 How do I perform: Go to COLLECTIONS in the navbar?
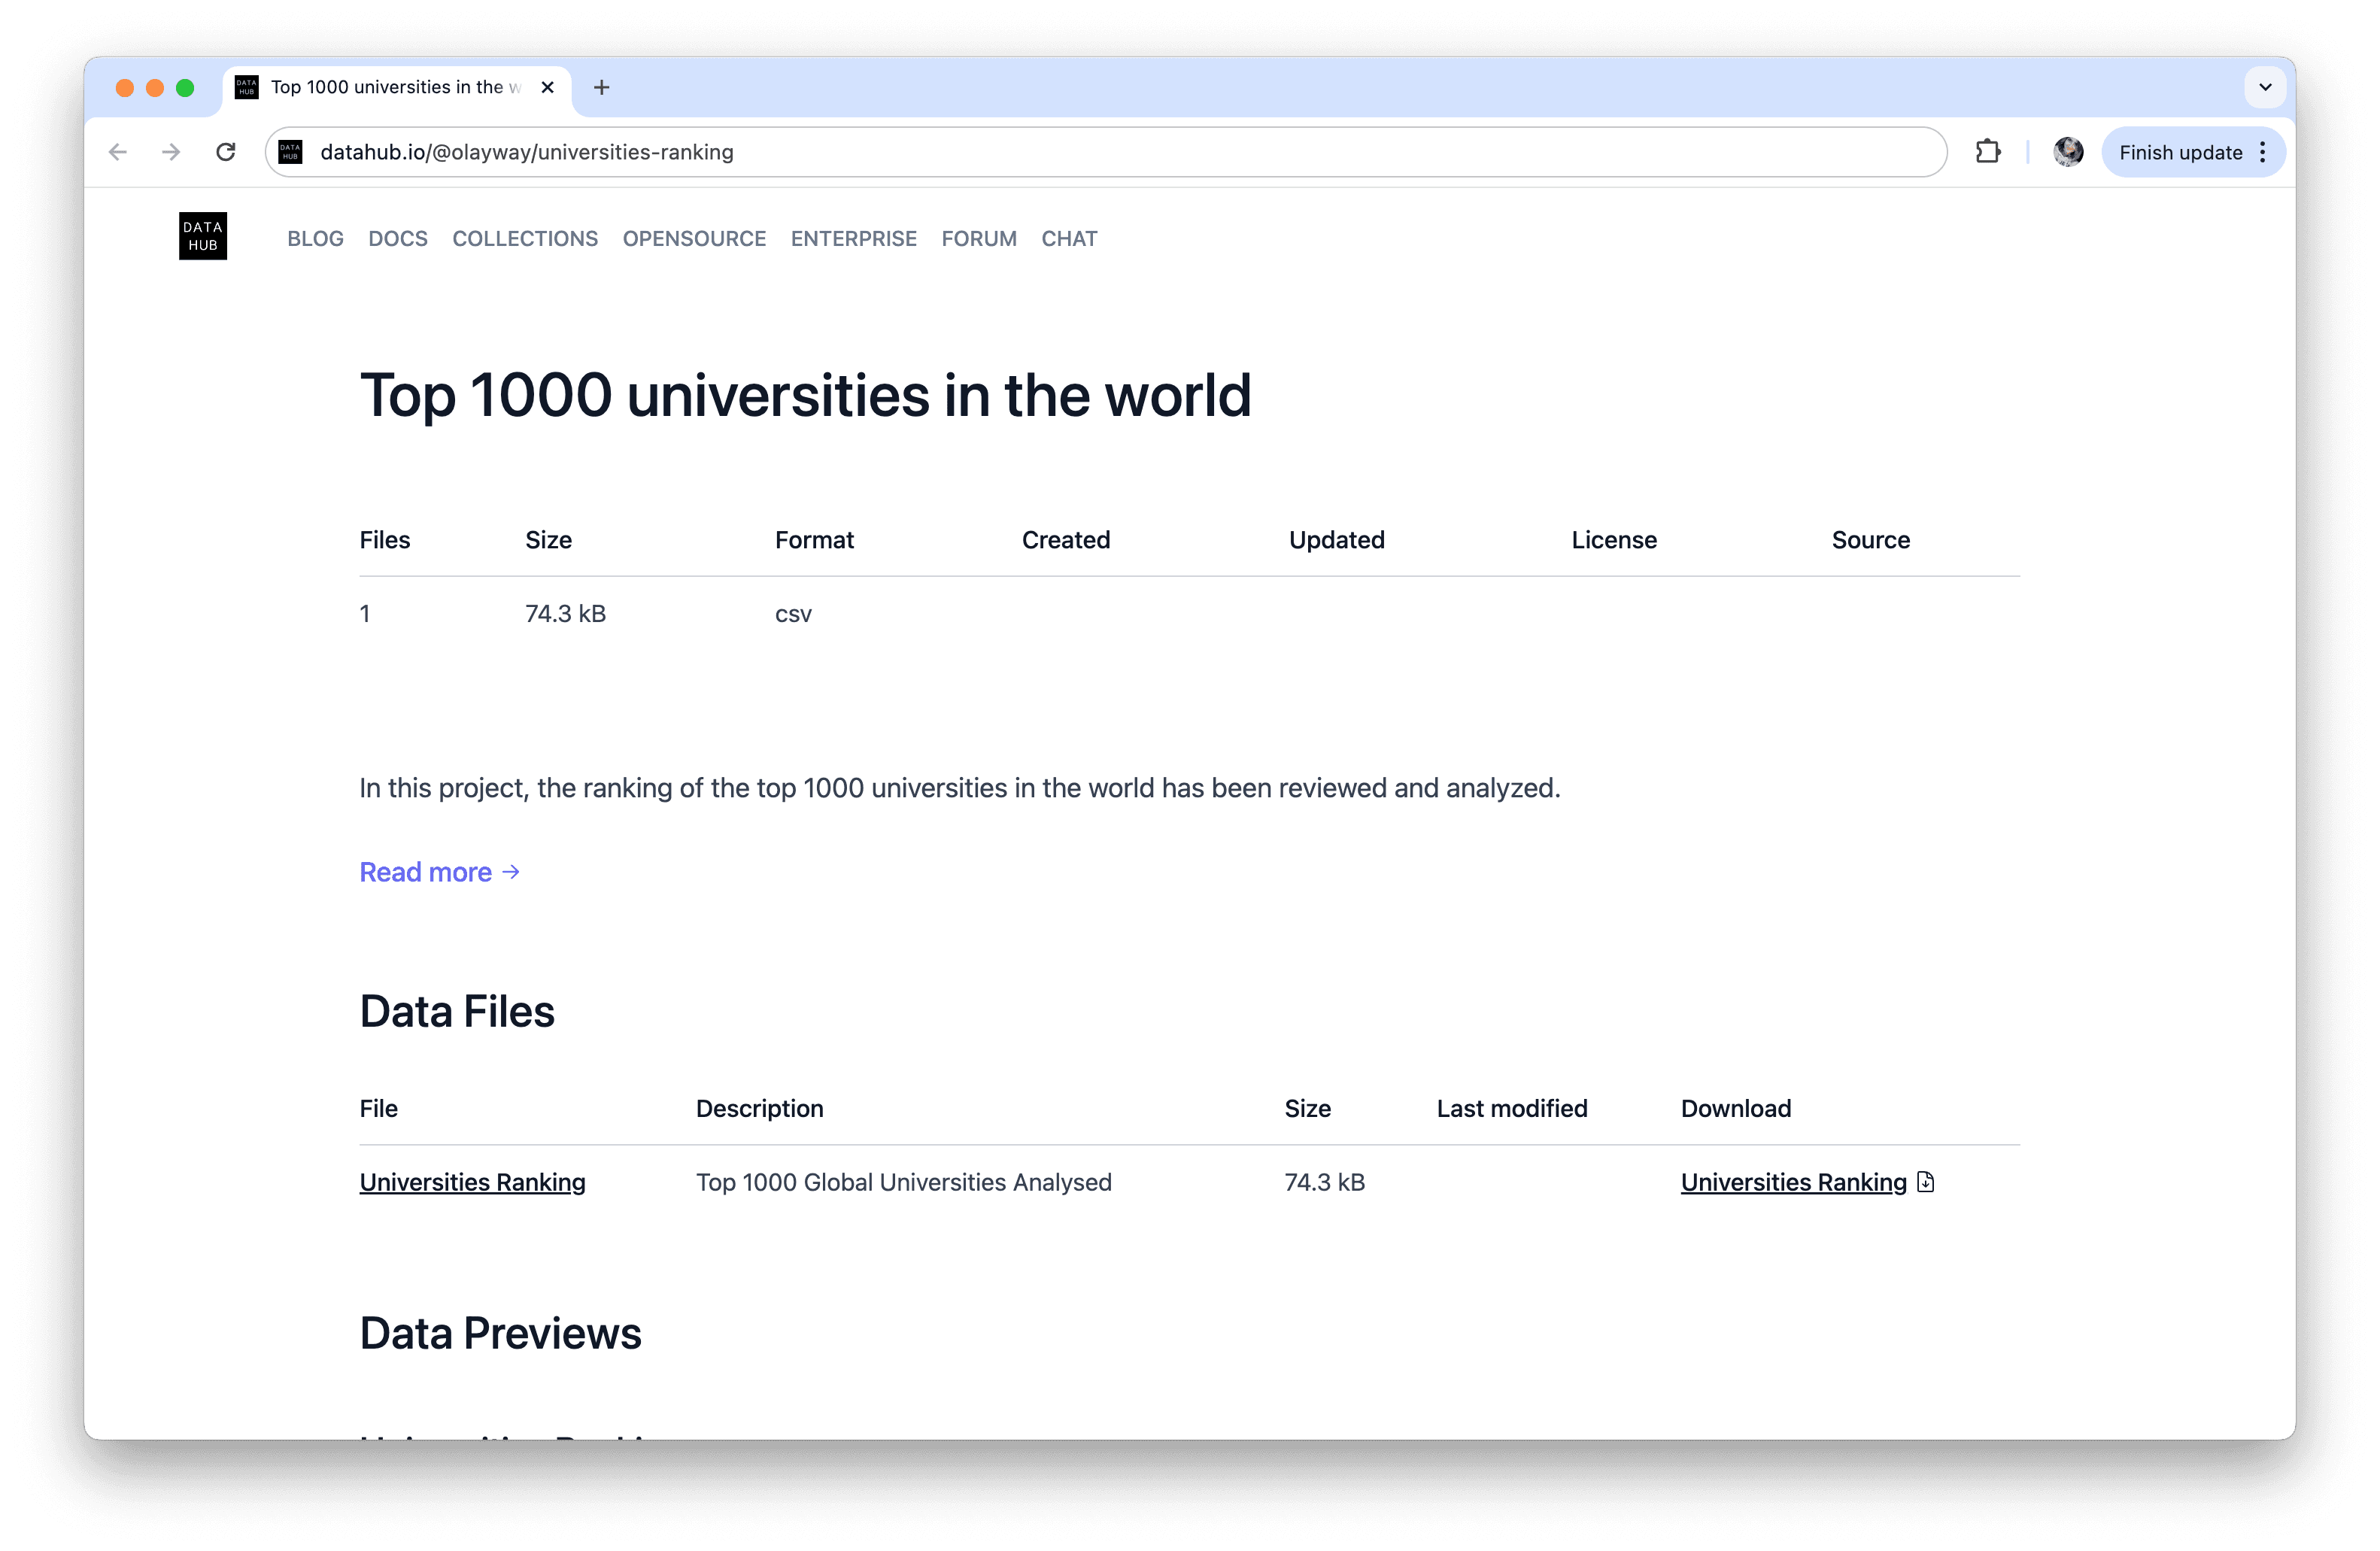tap(525, 239)
